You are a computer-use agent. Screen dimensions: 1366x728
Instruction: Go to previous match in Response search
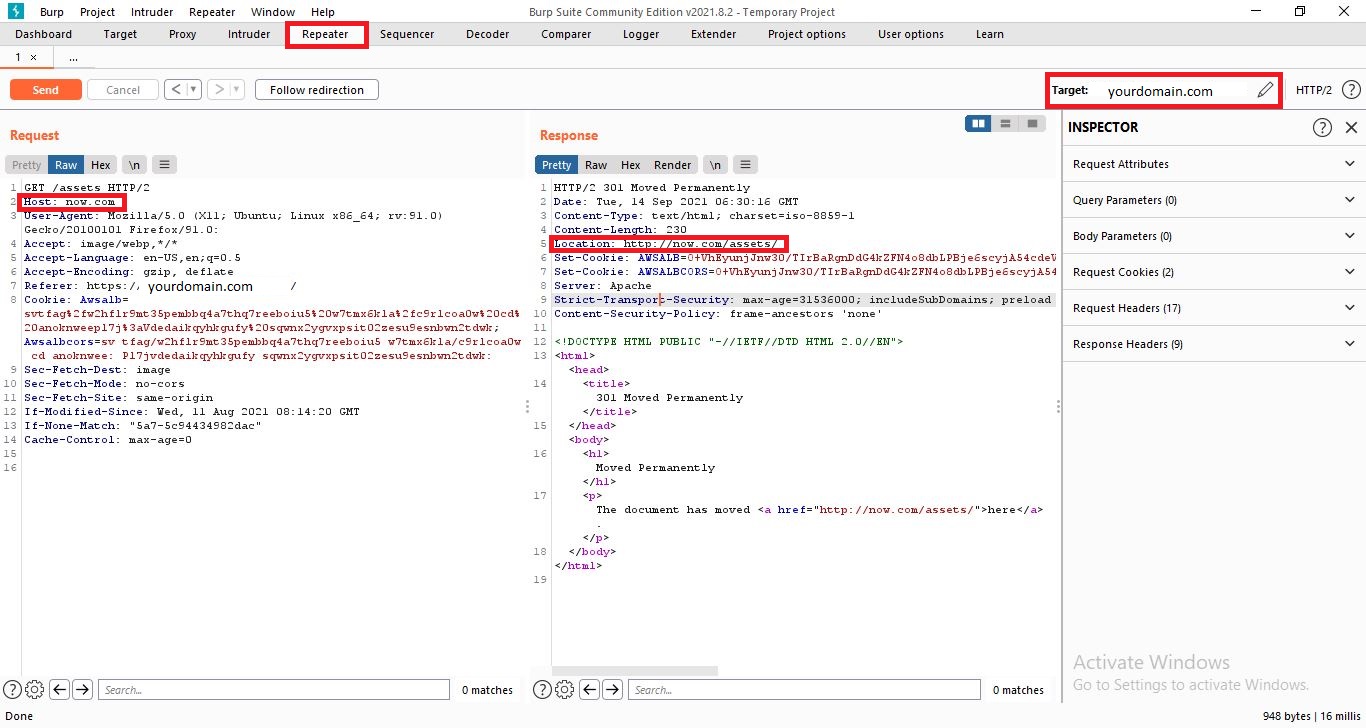[589, 689]
